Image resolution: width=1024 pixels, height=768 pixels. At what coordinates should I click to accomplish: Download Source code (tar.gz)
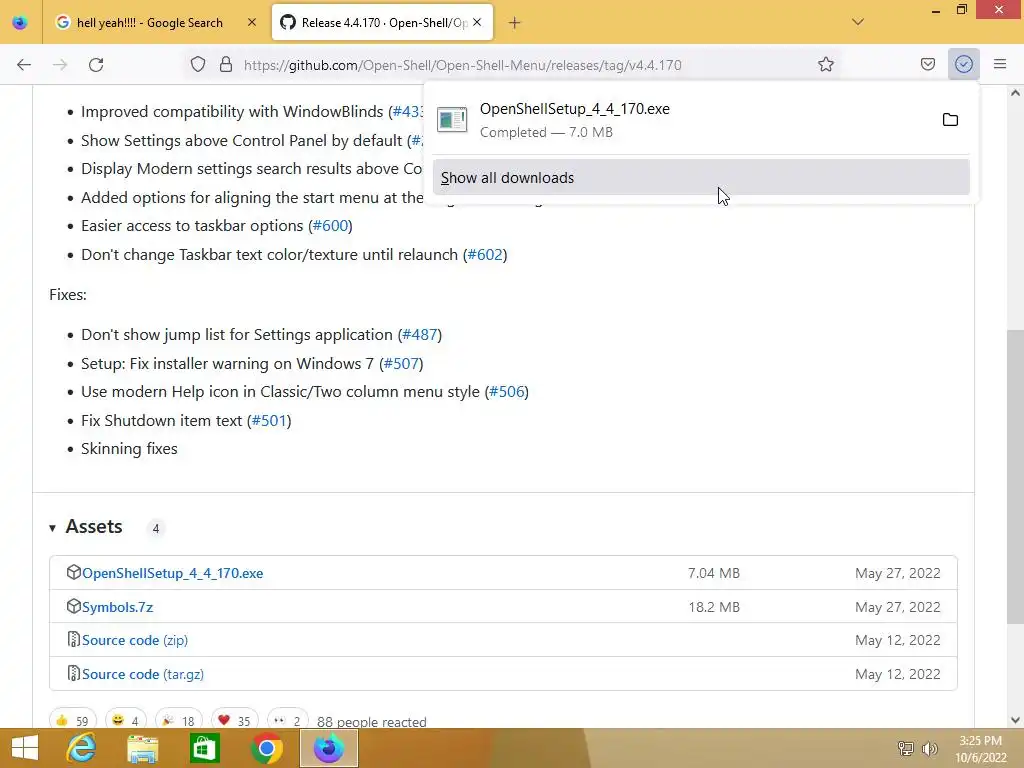tap(143, 675)
